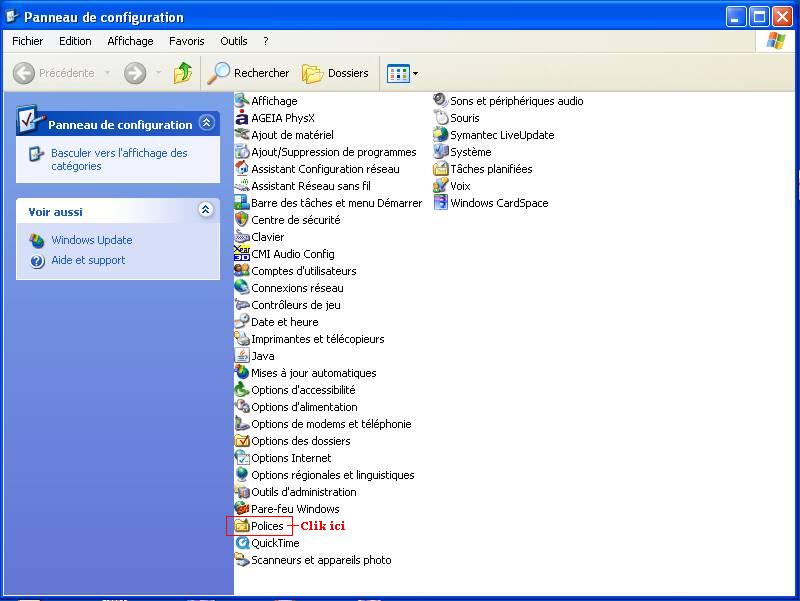The image size is (800, 601).
Task: Click the Date et heure clock icon
Action: [x=242, y=322]
